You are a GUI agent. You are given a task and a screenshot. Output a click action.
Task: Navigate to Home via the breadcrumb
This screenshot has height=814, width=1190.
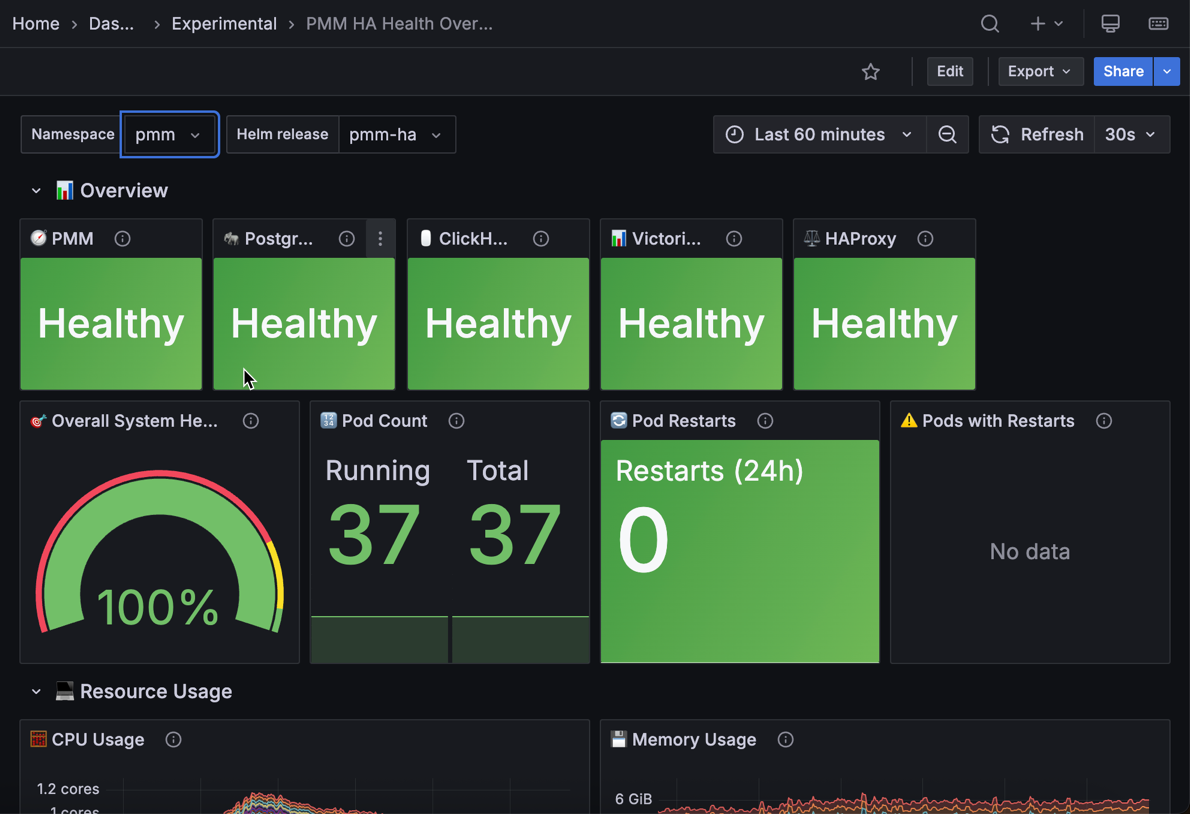35,23
